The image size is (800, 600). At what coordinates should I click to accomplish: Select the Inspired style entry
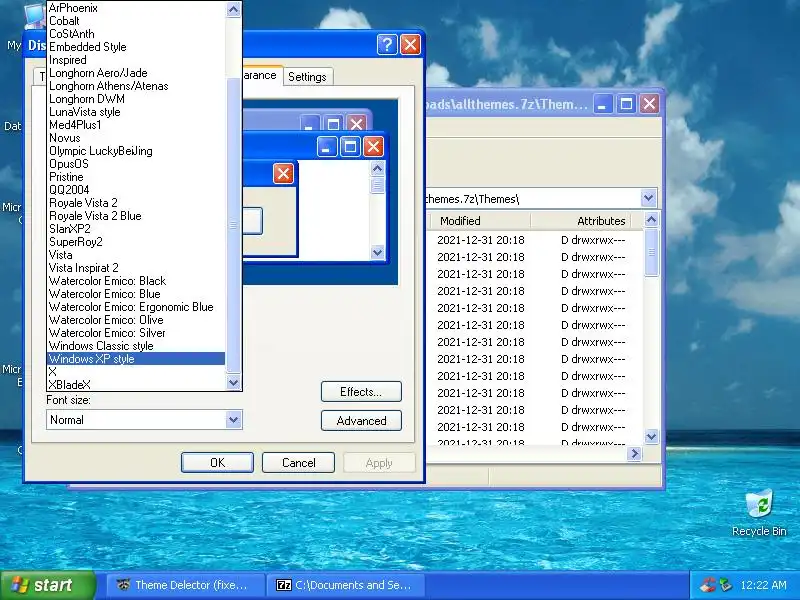[x=136, y=60]
